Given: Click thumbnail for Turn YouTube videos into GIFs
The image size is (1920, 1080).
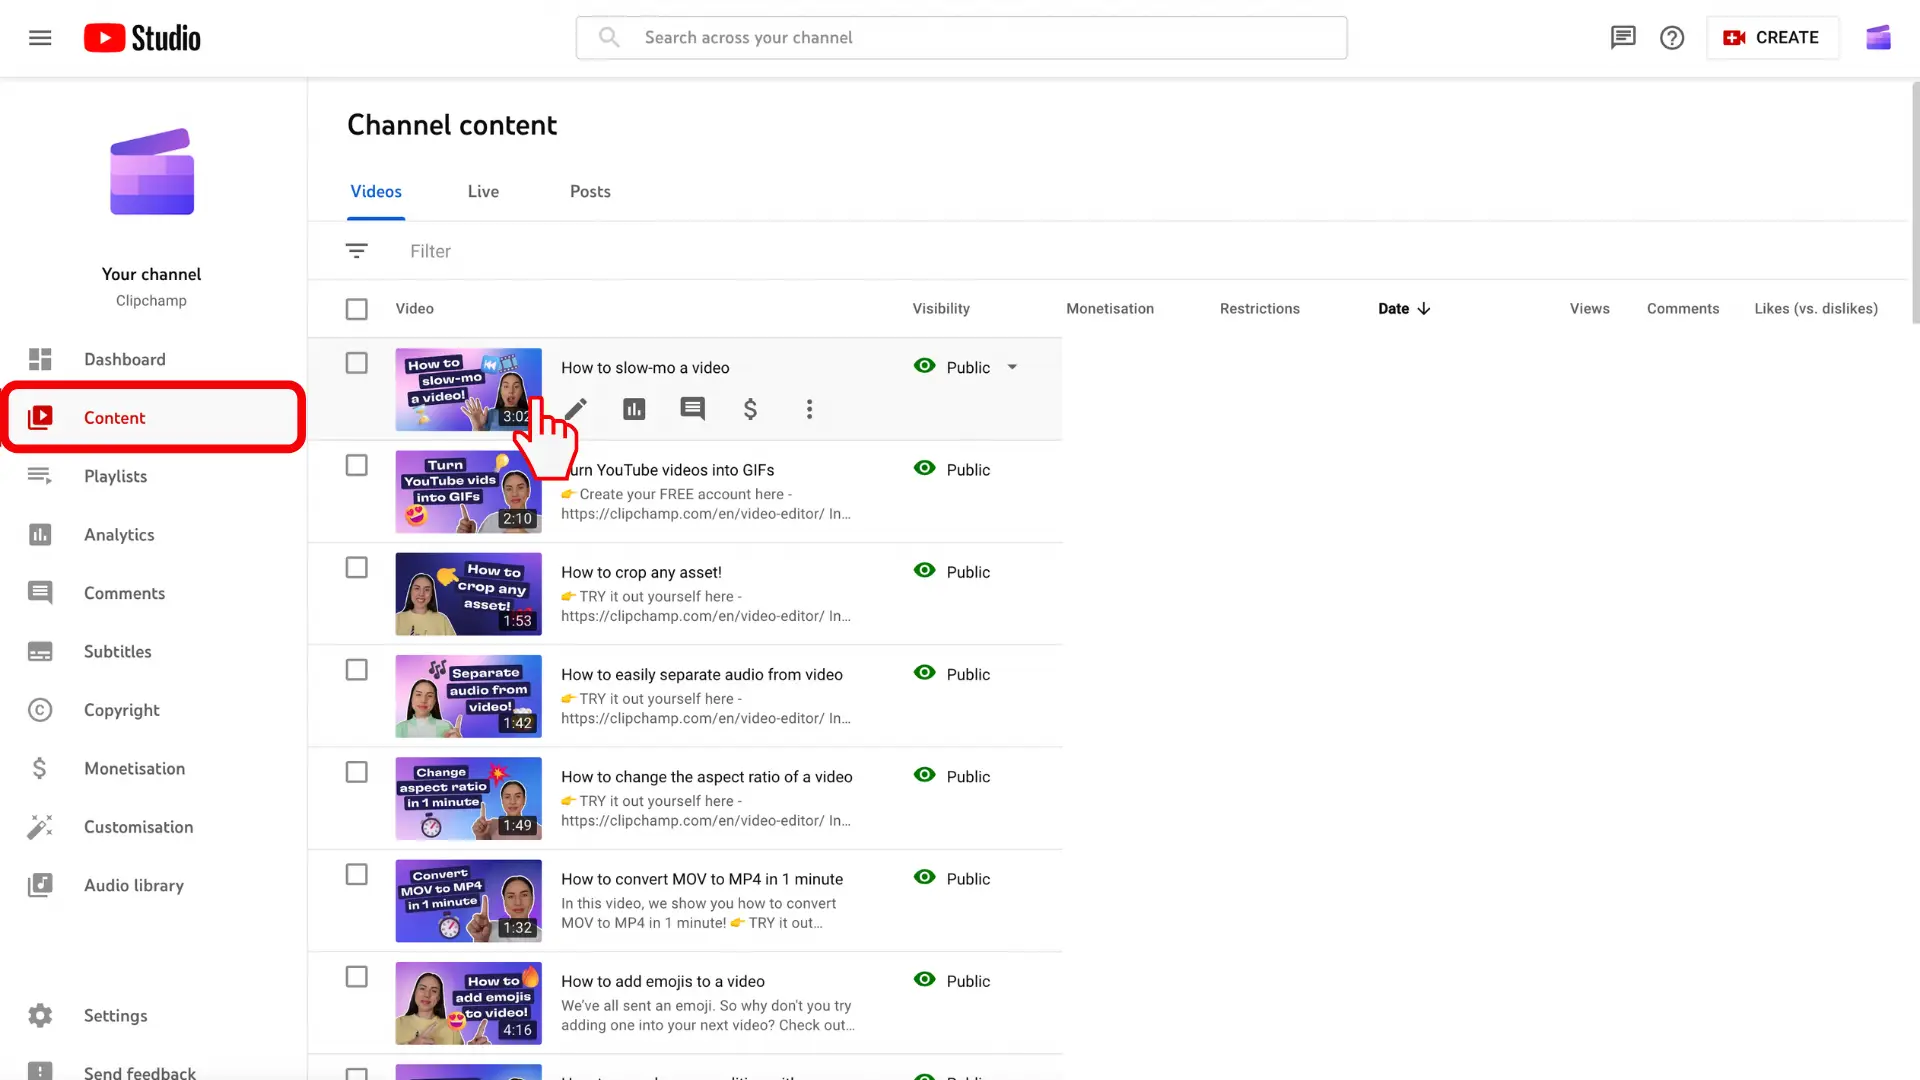Looking at the screenshot, I should coord(468,491).
